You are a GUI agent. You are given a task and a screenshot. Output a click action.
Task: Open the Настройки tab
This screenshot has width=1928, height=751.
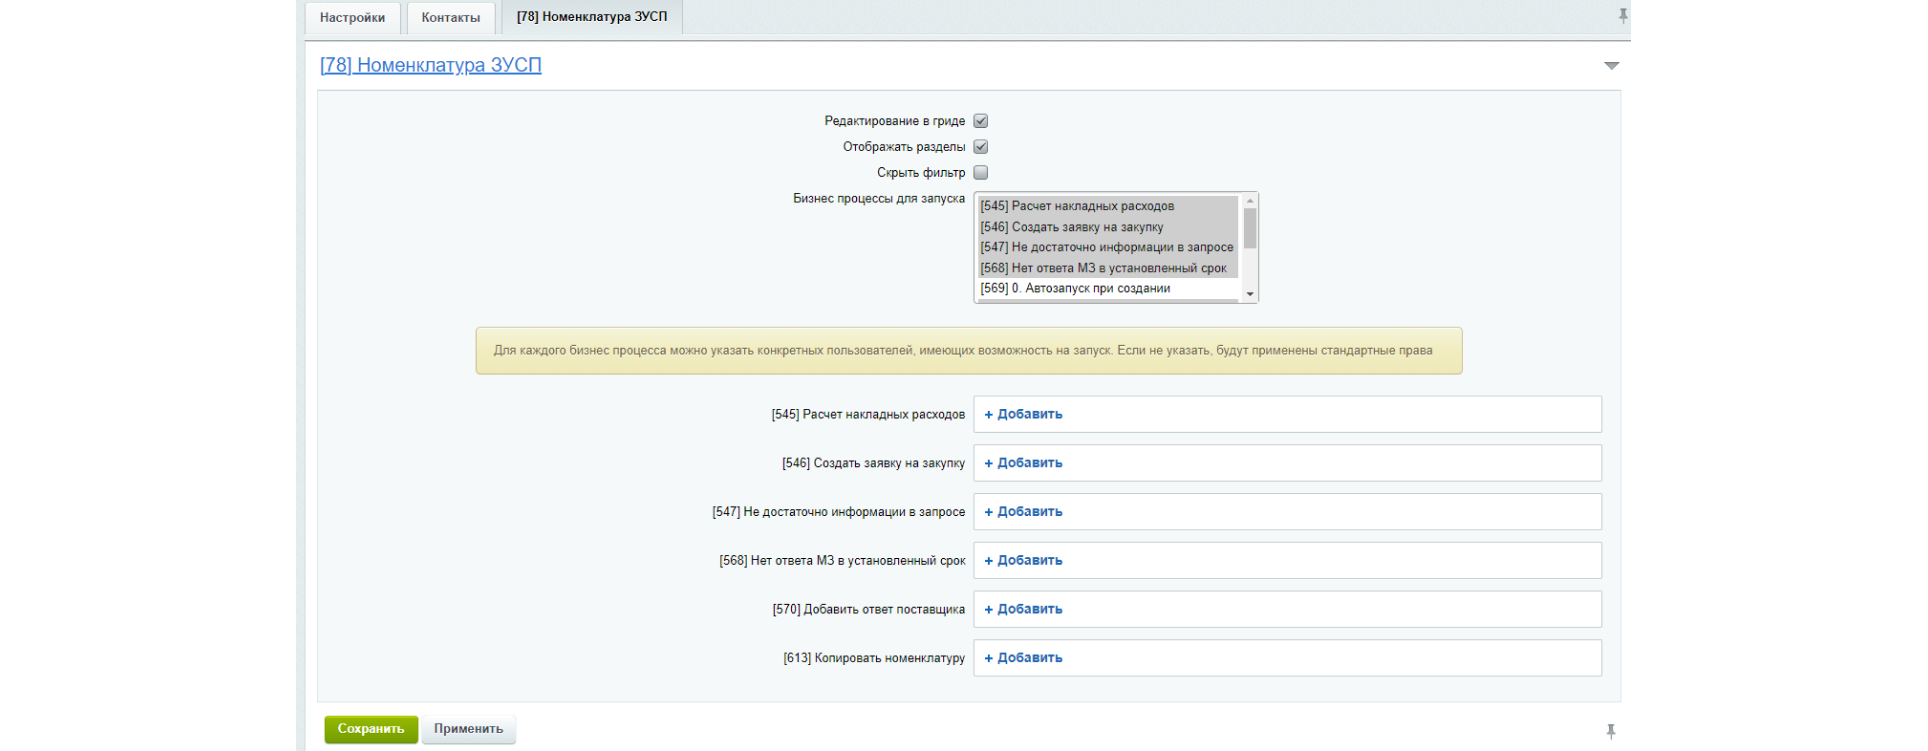[x=352, y=18]
